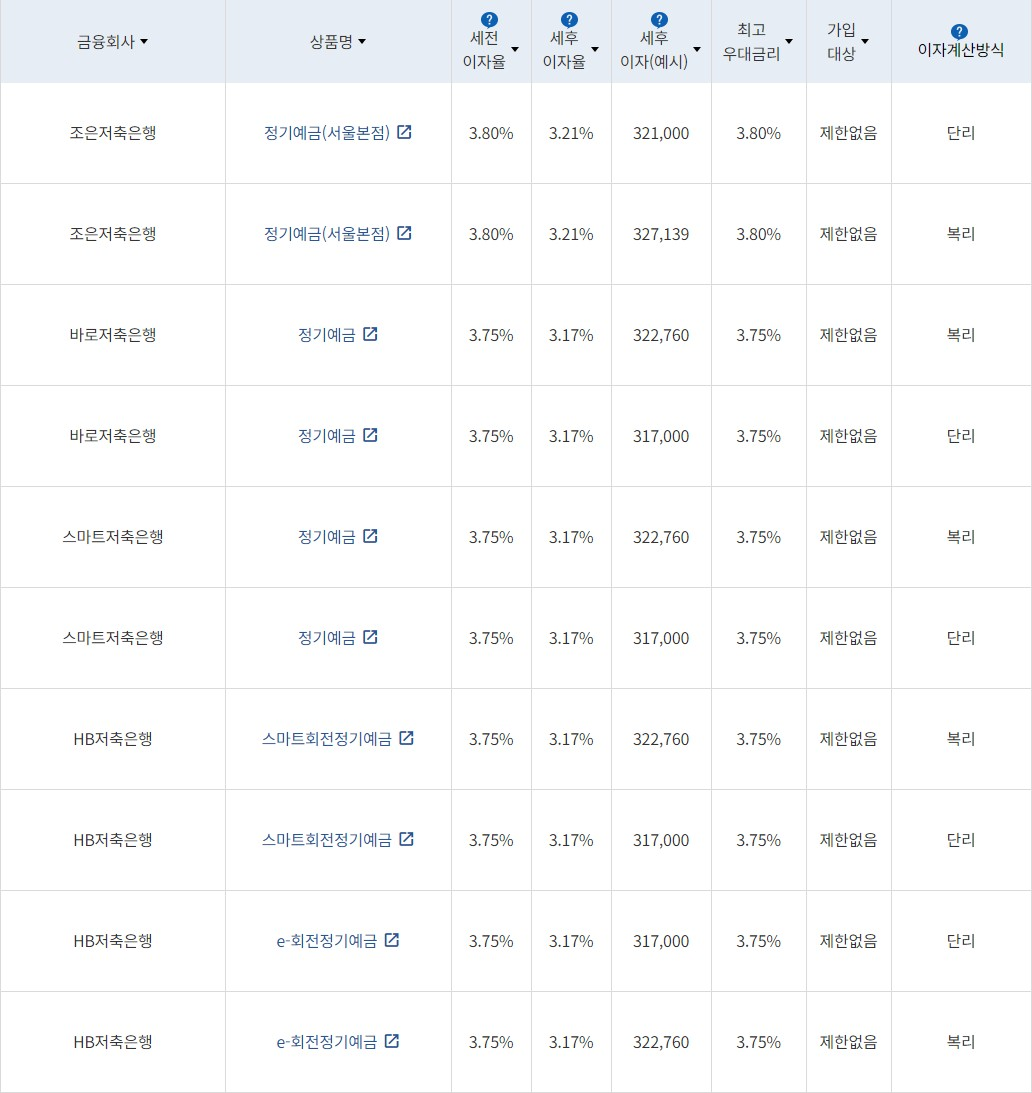Open the 스마트저축은행 정기예금 product link

(x=328, y=536)
